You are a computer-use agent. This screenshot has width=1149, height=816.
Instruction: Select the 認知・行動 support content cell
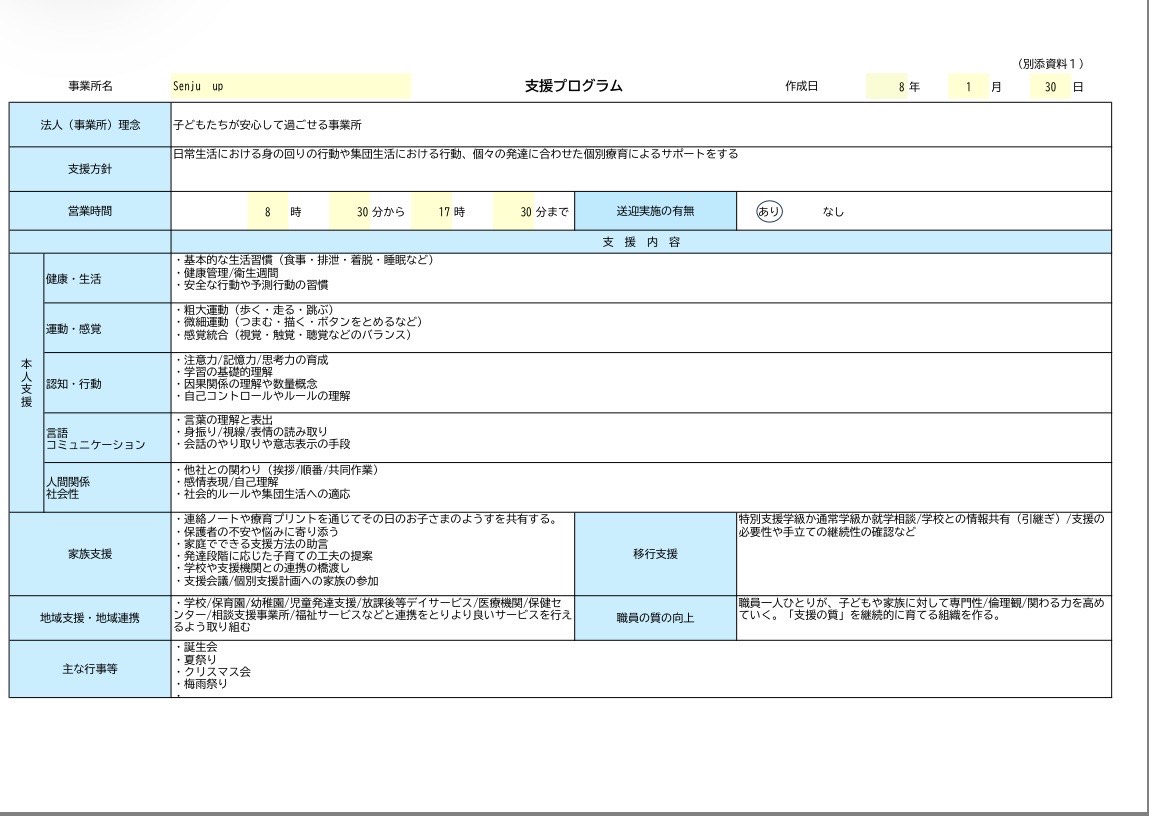(x=640, y=382)
